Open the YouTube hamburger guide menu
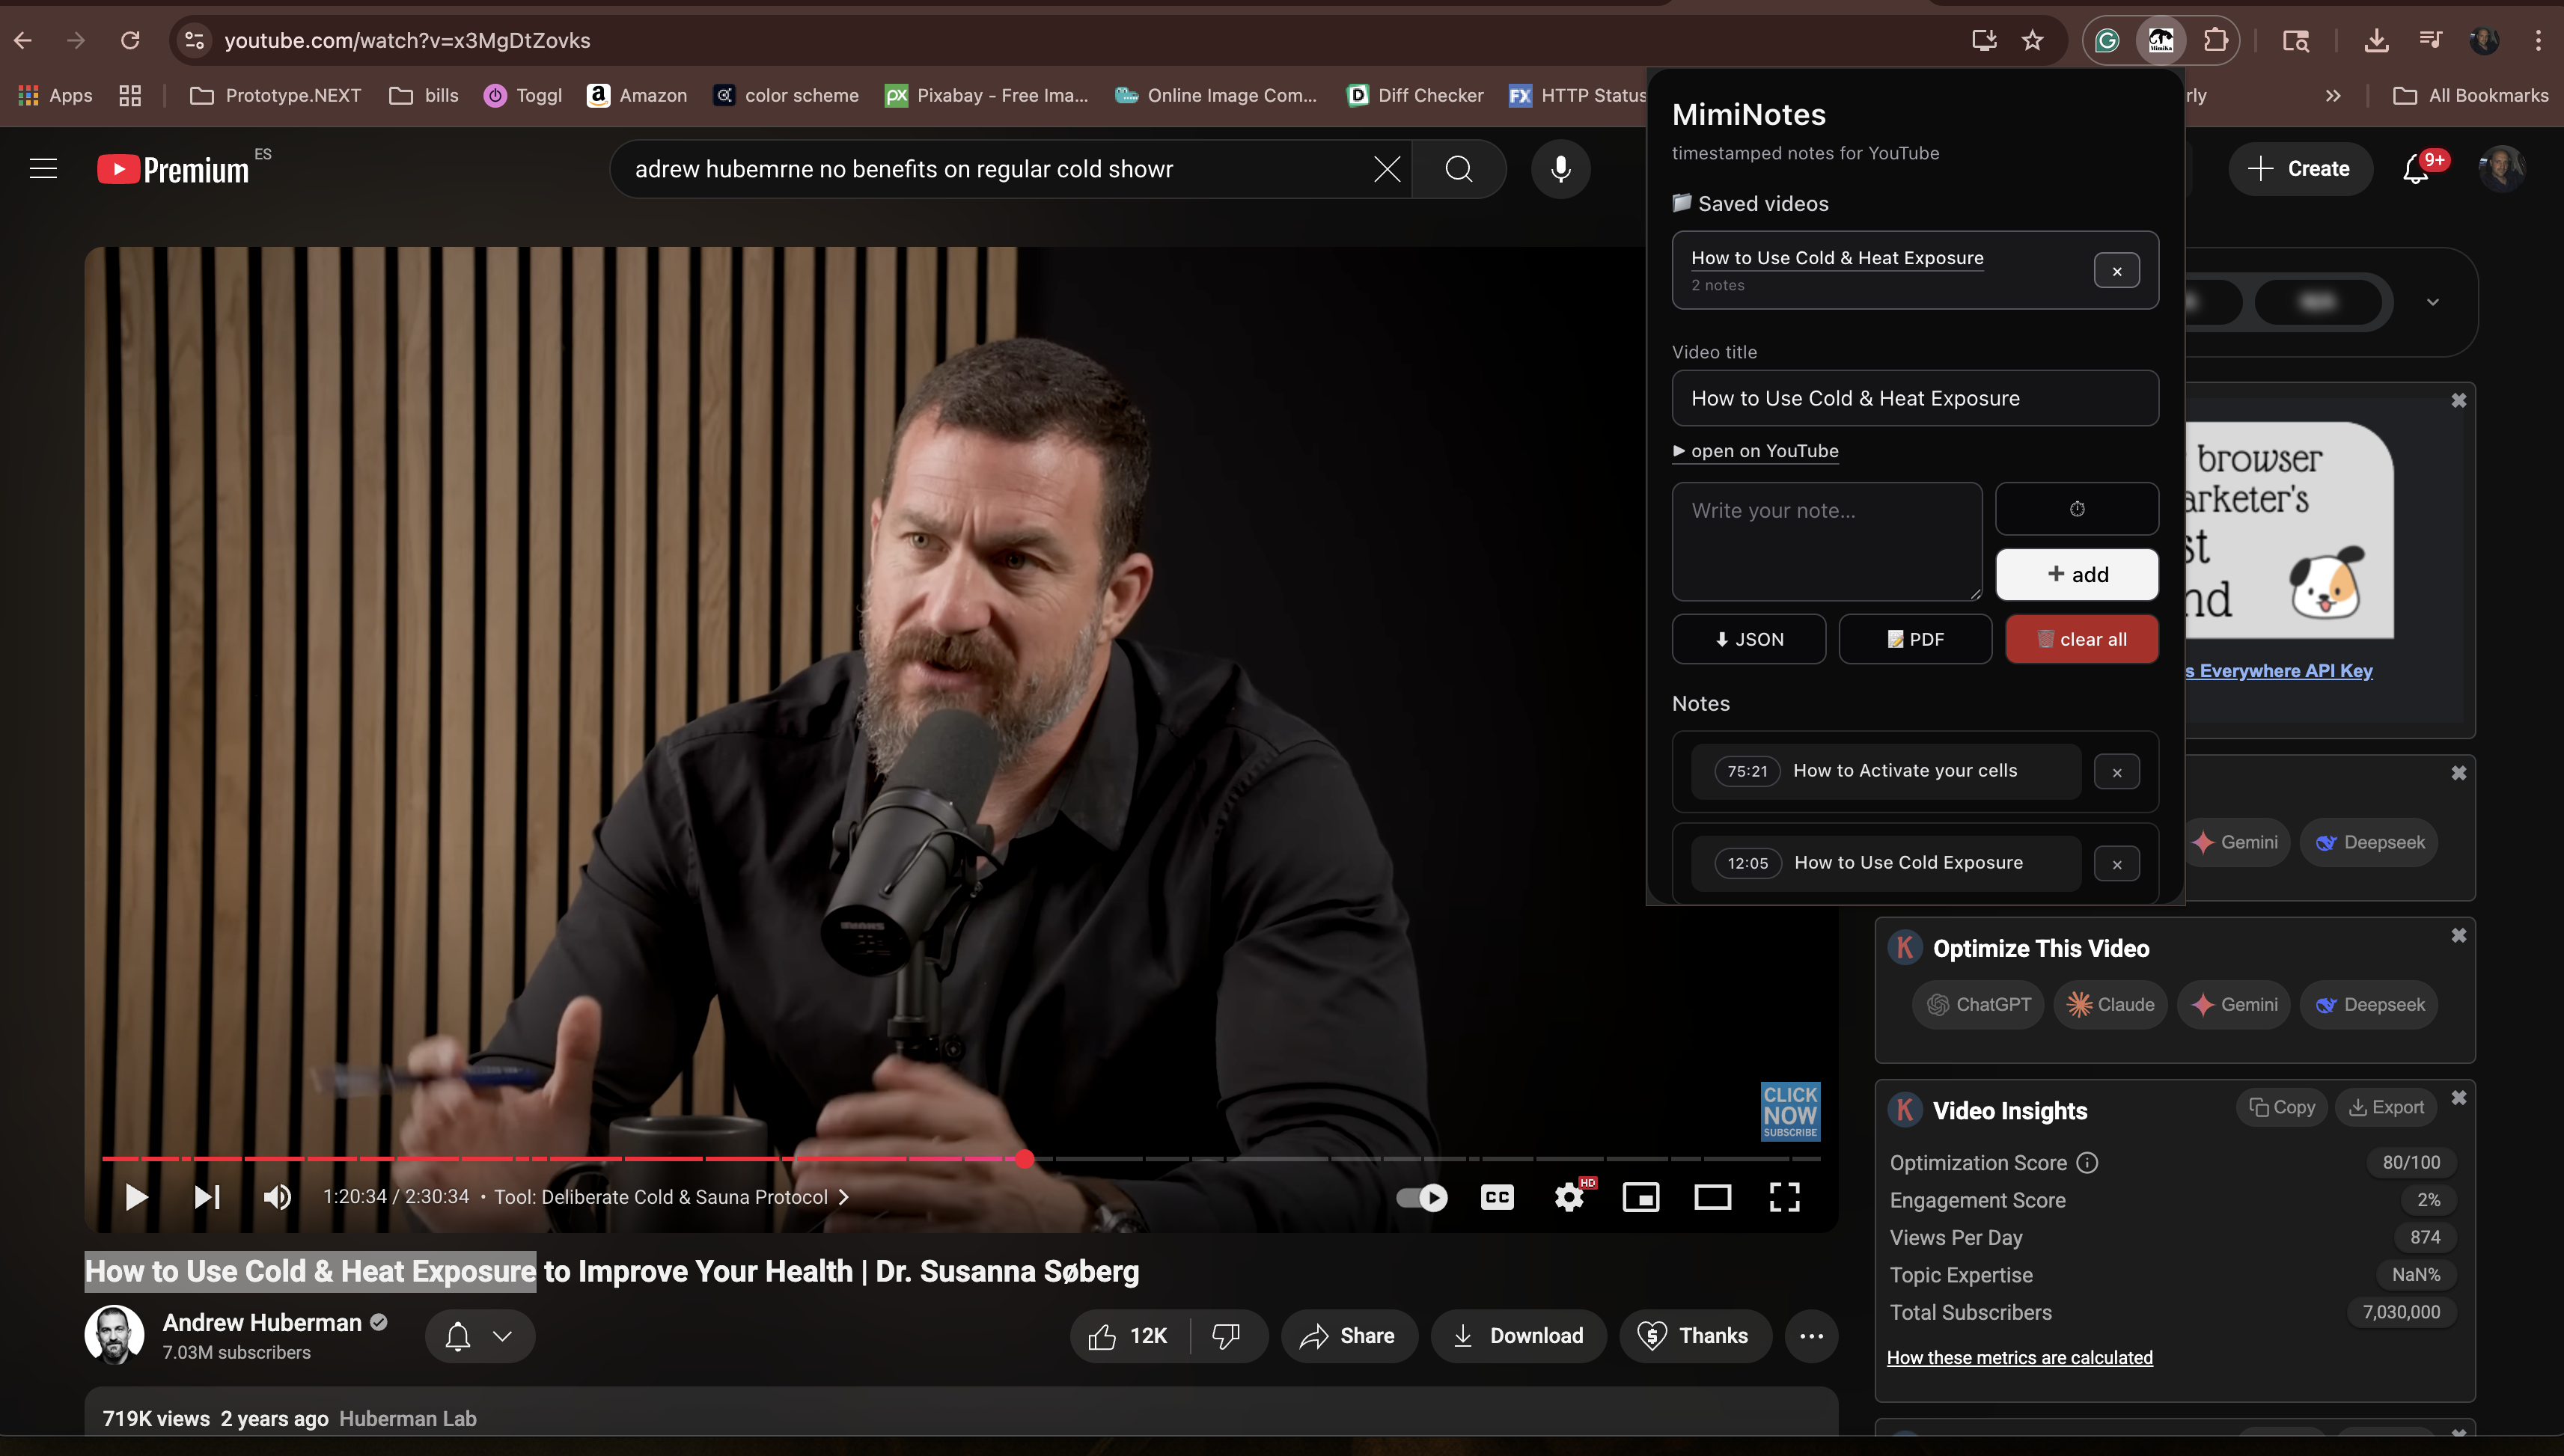Screen dimensions: 2564x1456 click(43, 169)
